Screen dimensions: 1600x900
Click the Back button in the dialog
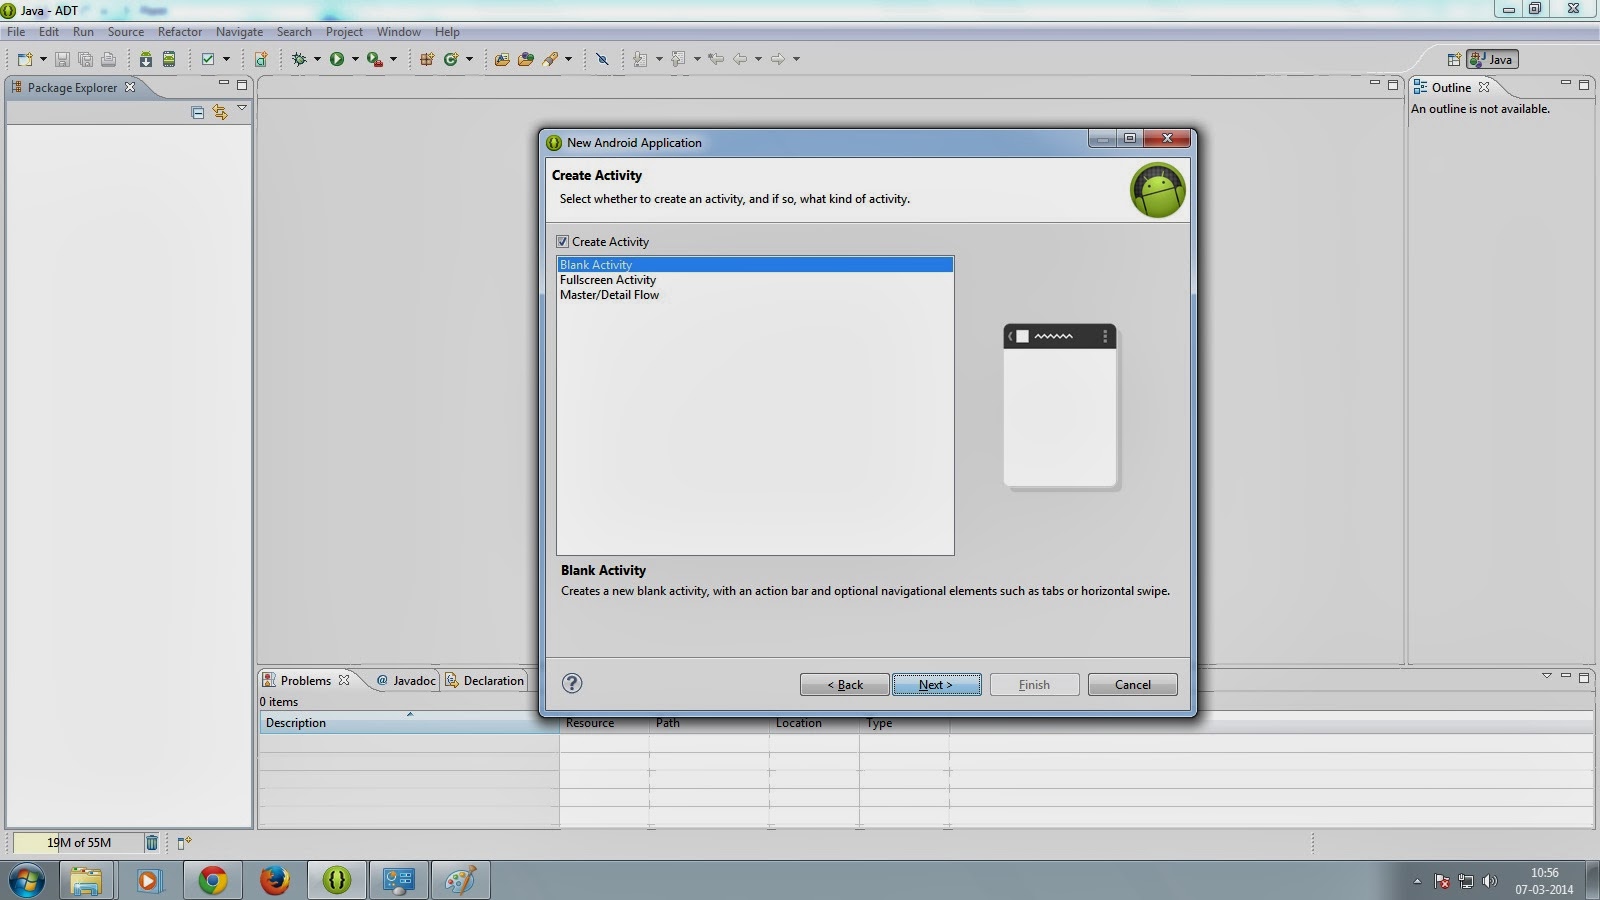pos(844,685)
